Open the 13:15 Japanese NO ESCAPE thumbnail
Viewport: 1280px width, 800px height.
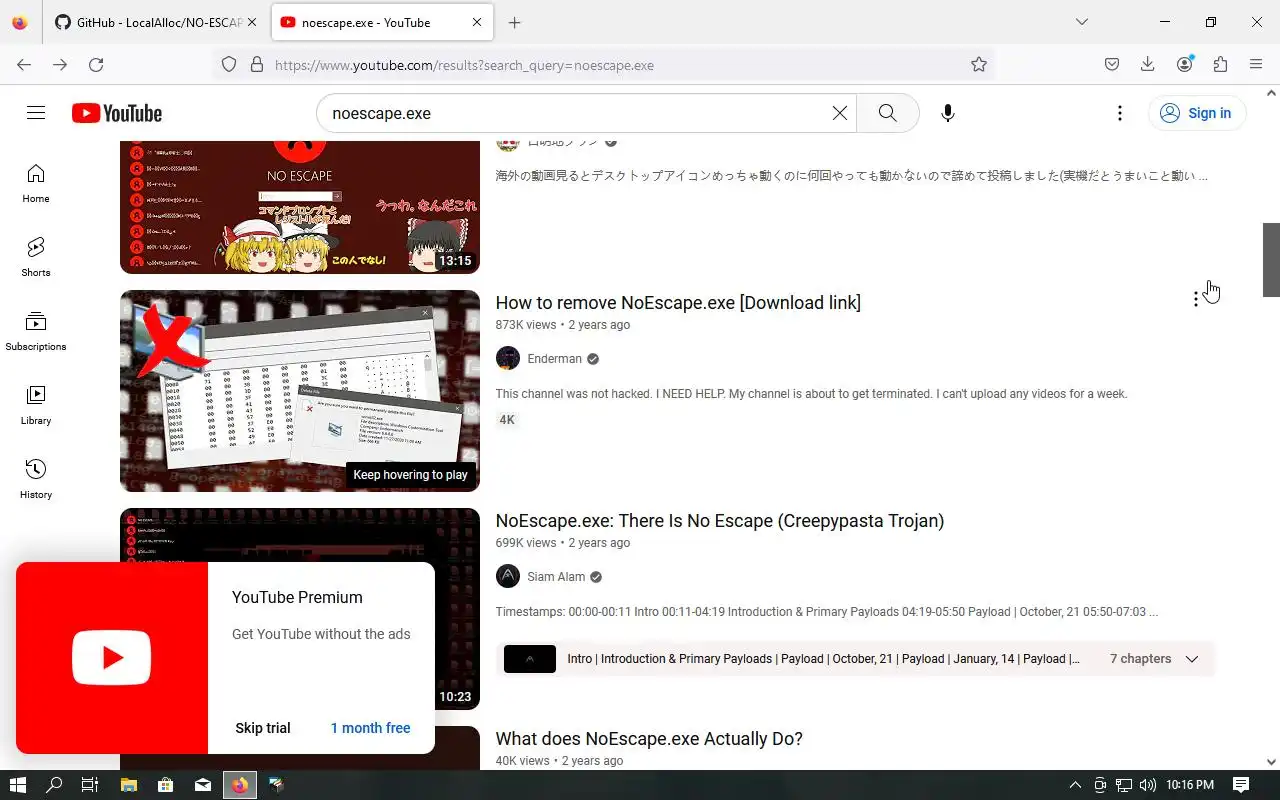click(x=300, y=207)
